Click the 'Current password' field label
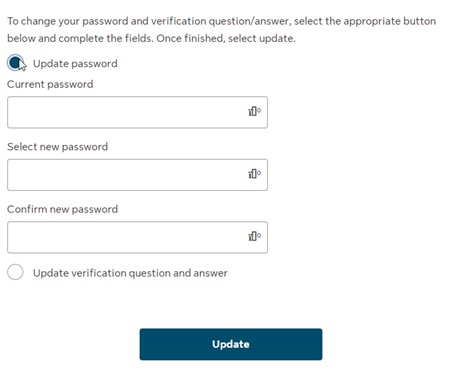The image size is (458, 375). (50, 84)
